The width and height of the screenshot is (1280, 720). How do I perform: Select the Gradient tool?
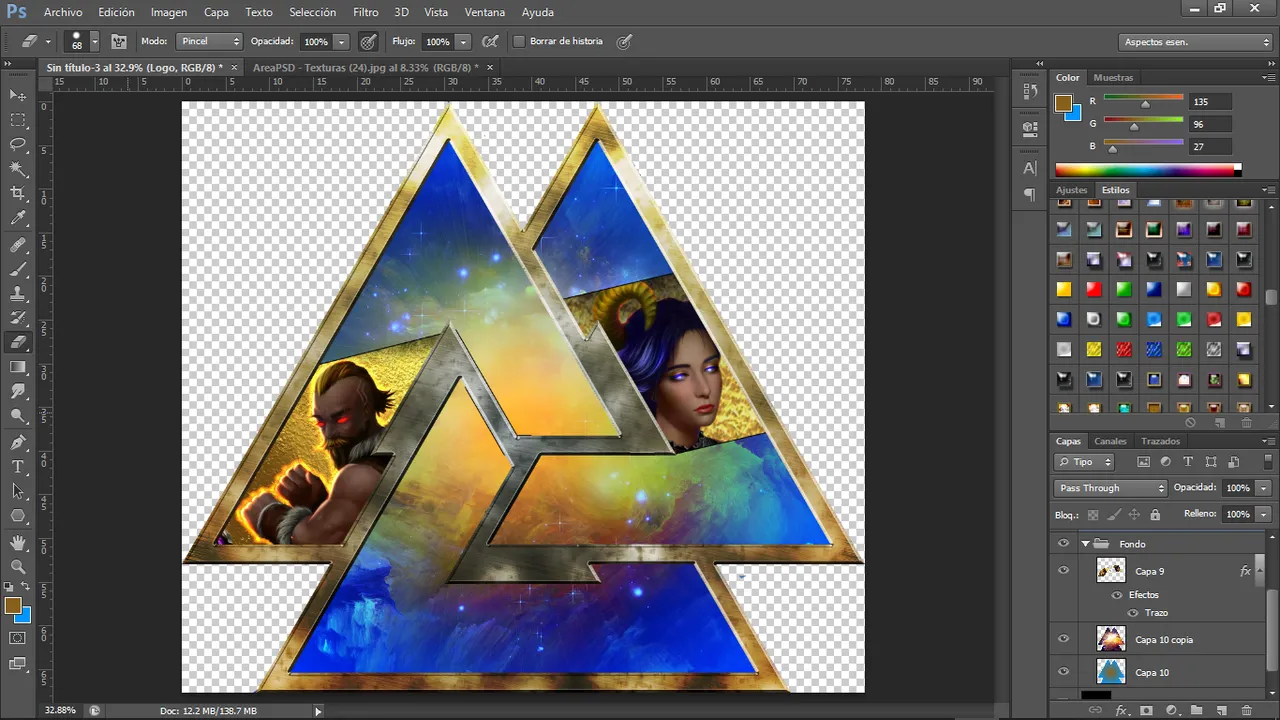coord(18,367)
